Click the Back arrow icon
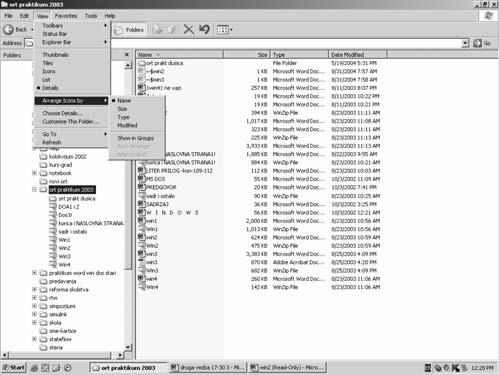Viewport: 499px width, 375px height. (x=8, y=30)
